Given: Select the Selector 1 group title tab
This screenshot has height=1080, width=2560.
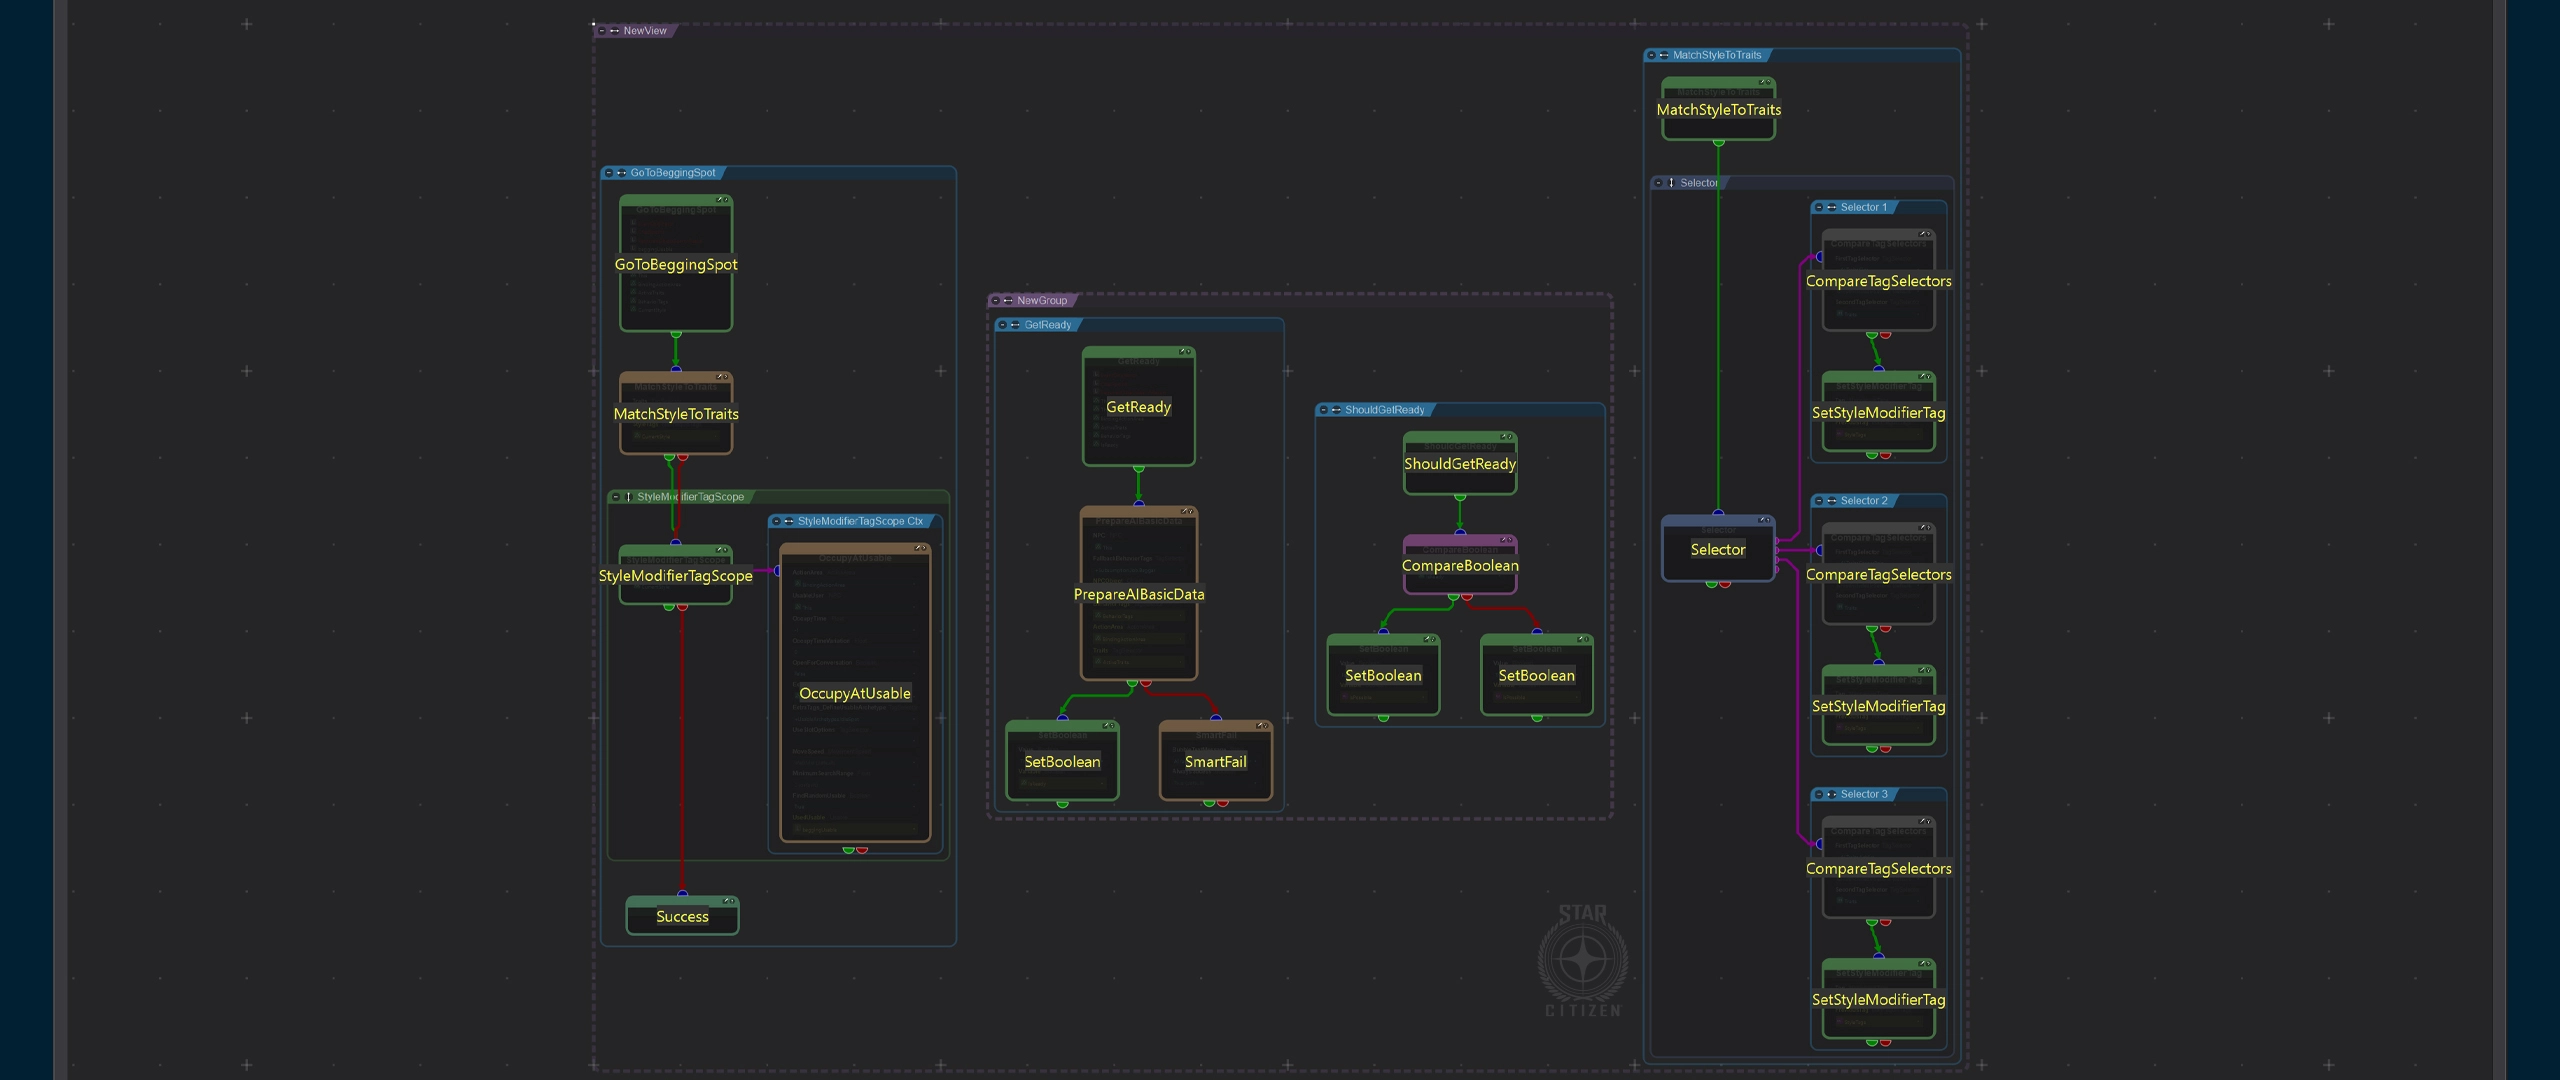Looking at the screenshot, I should [x=1863, y=208].
